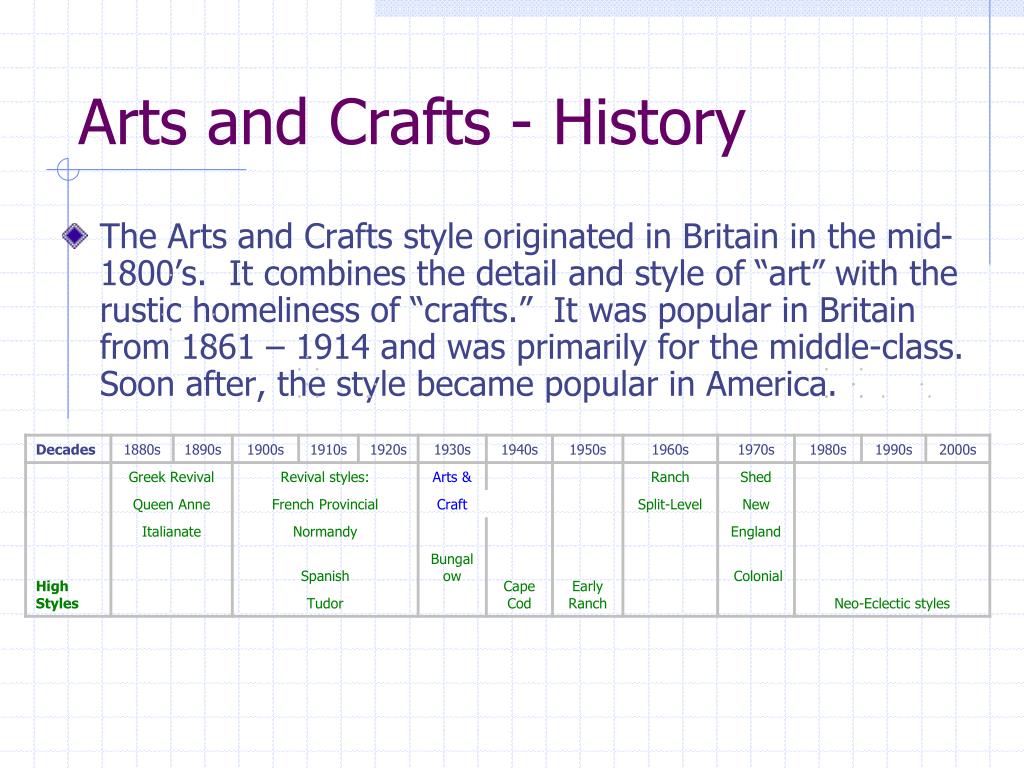1024x768 pixels.
Task: Click the "High Styles" row label
Action: point(57,595)
